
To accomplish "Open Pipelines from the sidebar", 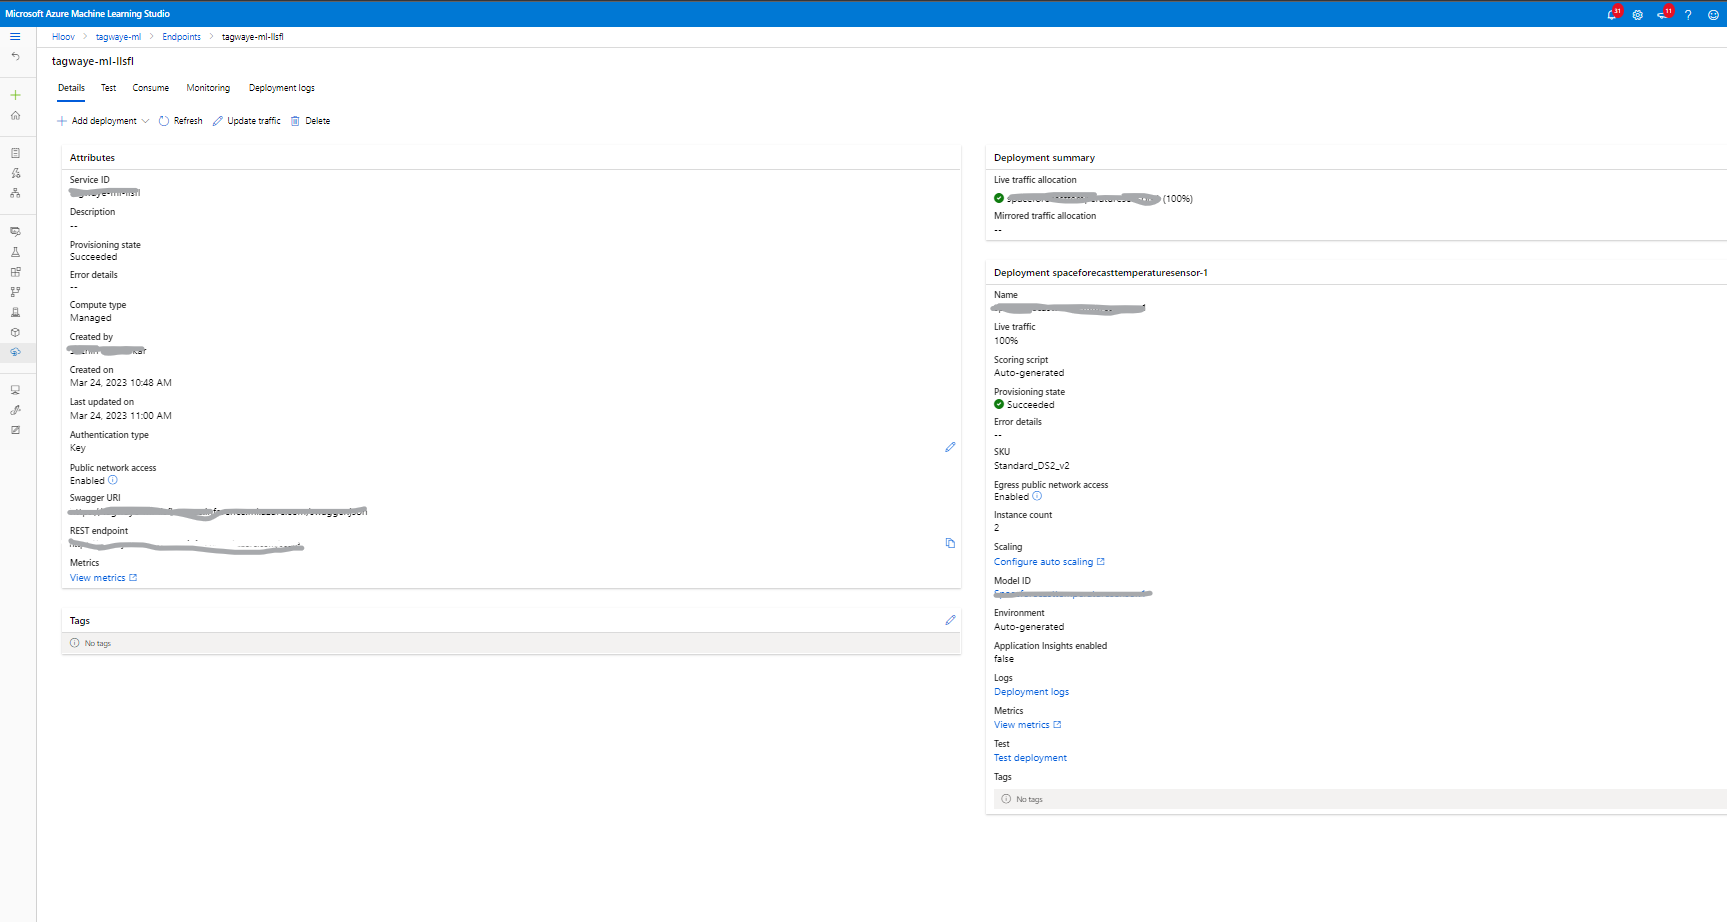I will click(x=15, y=292).
